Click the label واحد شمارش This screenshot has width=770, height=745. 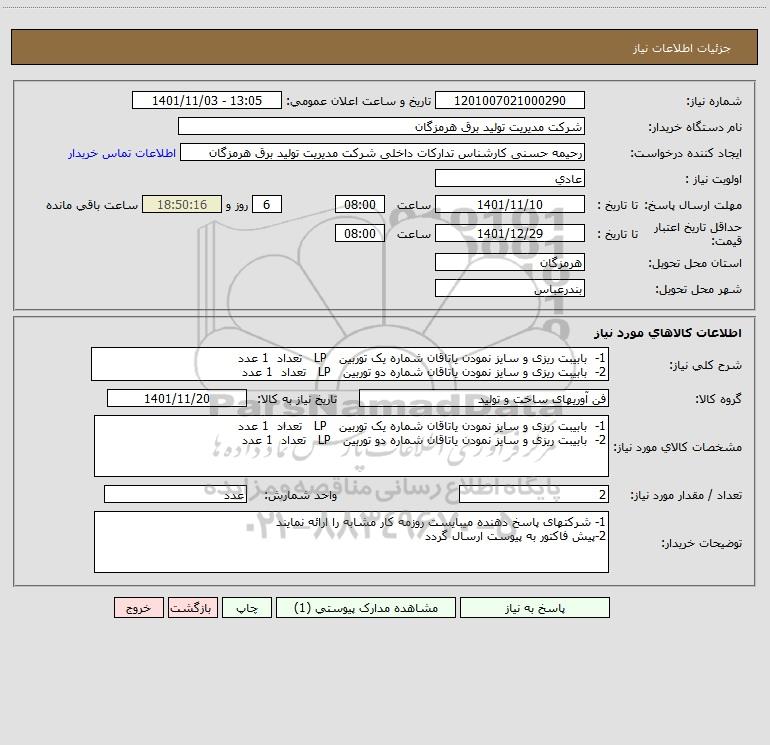(x=301, y=496)
